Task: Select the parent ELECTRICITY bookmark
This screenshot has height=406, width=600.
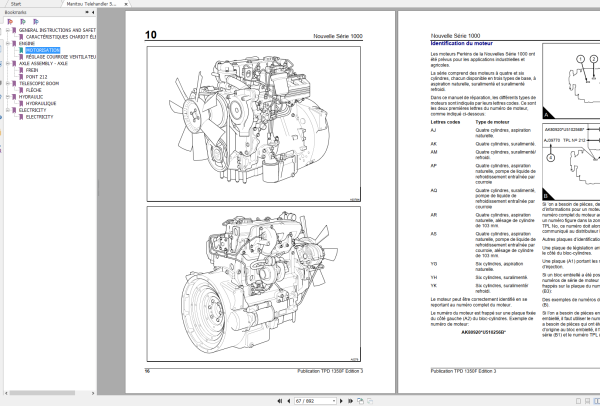Action: click(33, 110)
